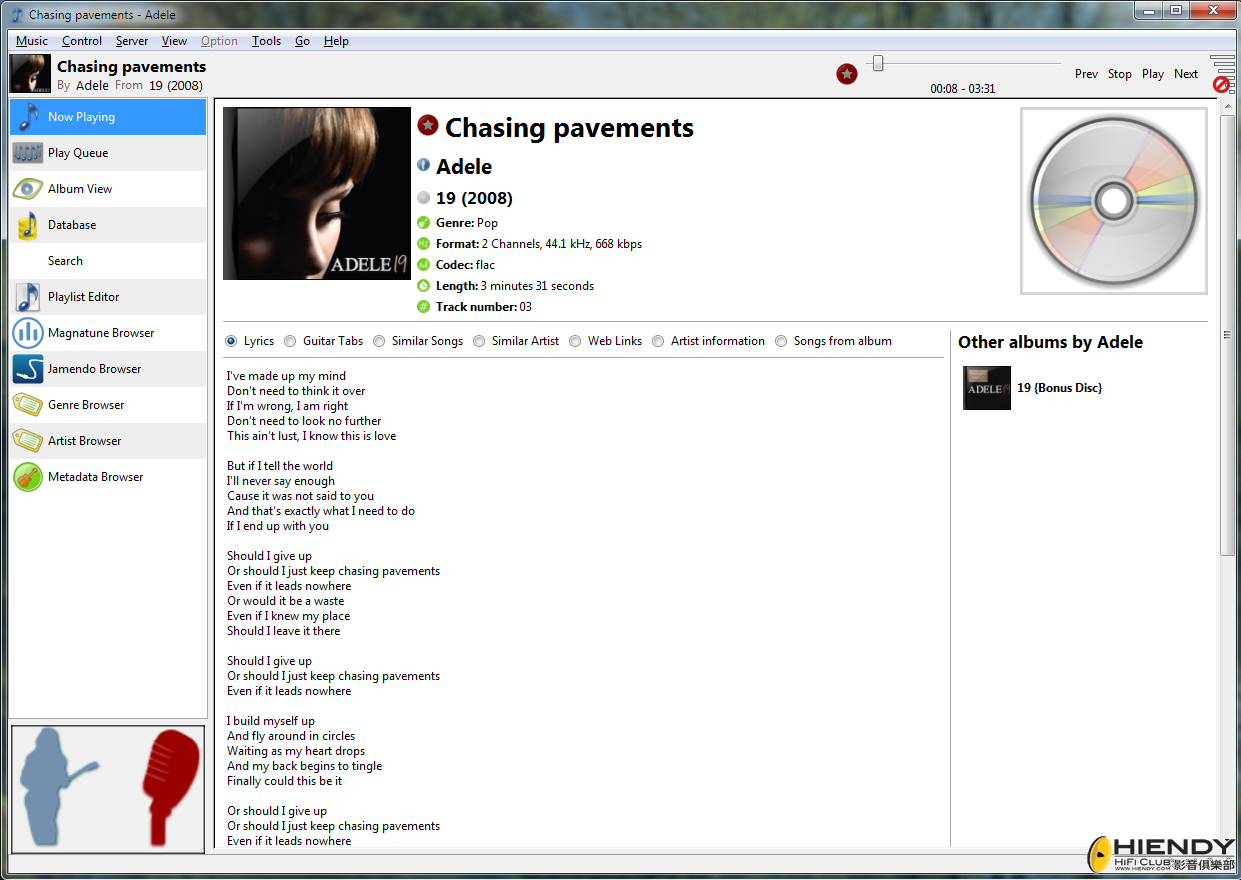
Task: Choose the Web Links radio button
Action: (x=575, y=341)
